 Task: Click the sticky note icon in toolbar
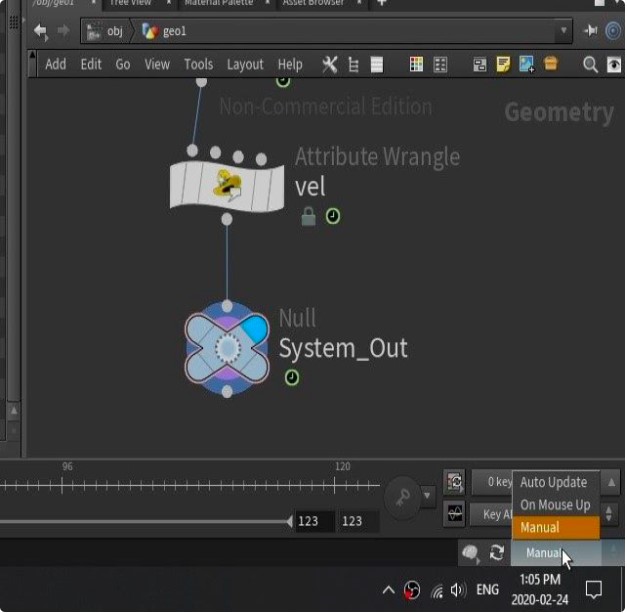tap(503, 64)
